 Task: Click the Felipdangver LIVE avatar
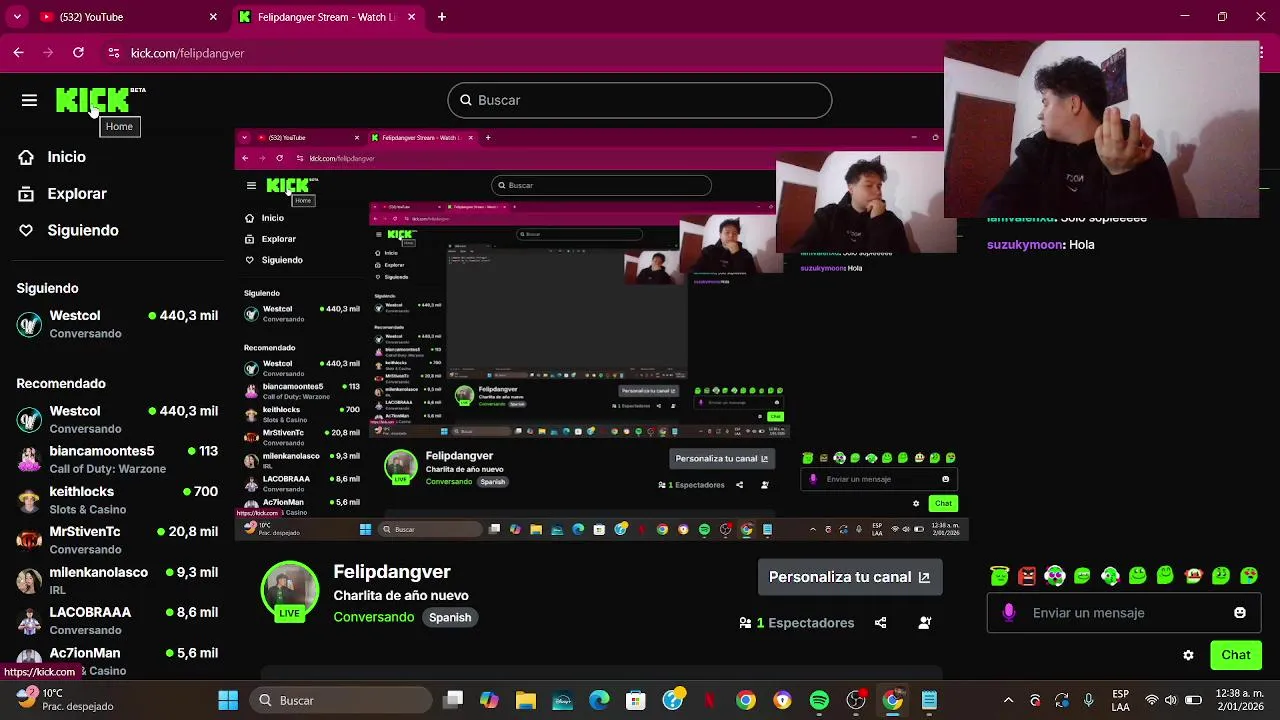tap(290, 592)
